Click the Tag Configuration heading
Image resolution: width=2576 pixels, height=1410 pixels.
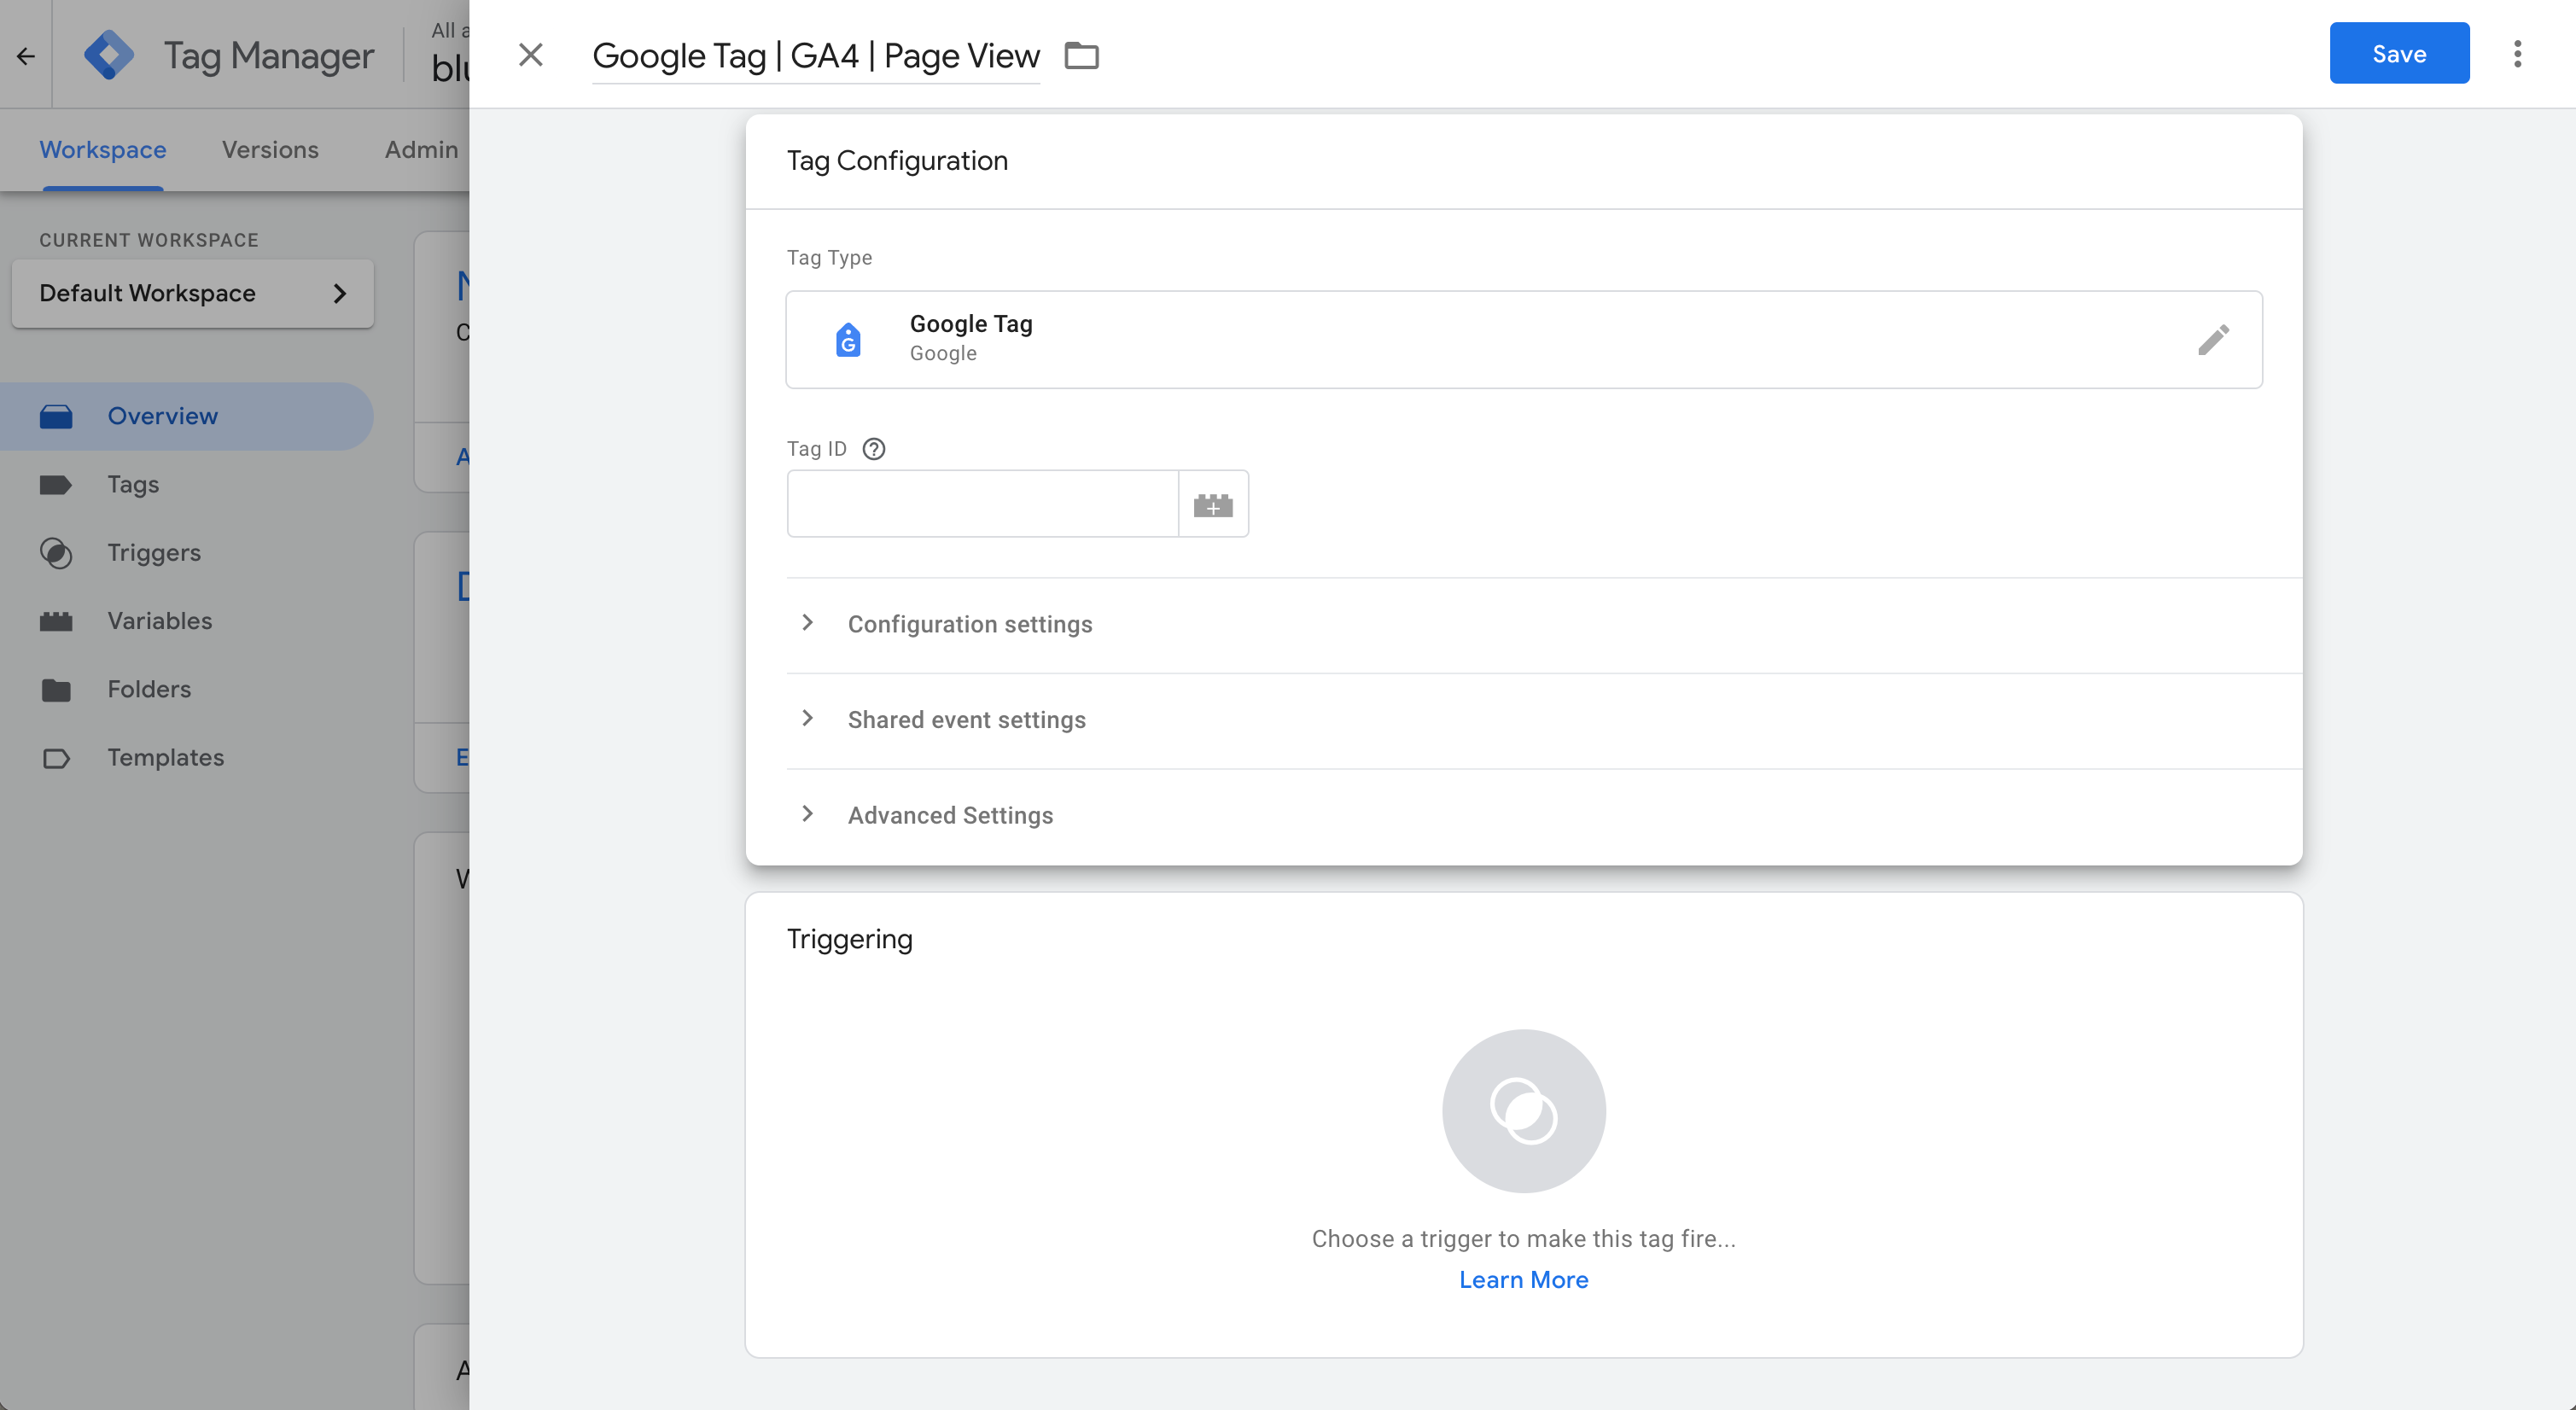pyautogui.click(x=897, y=161)
